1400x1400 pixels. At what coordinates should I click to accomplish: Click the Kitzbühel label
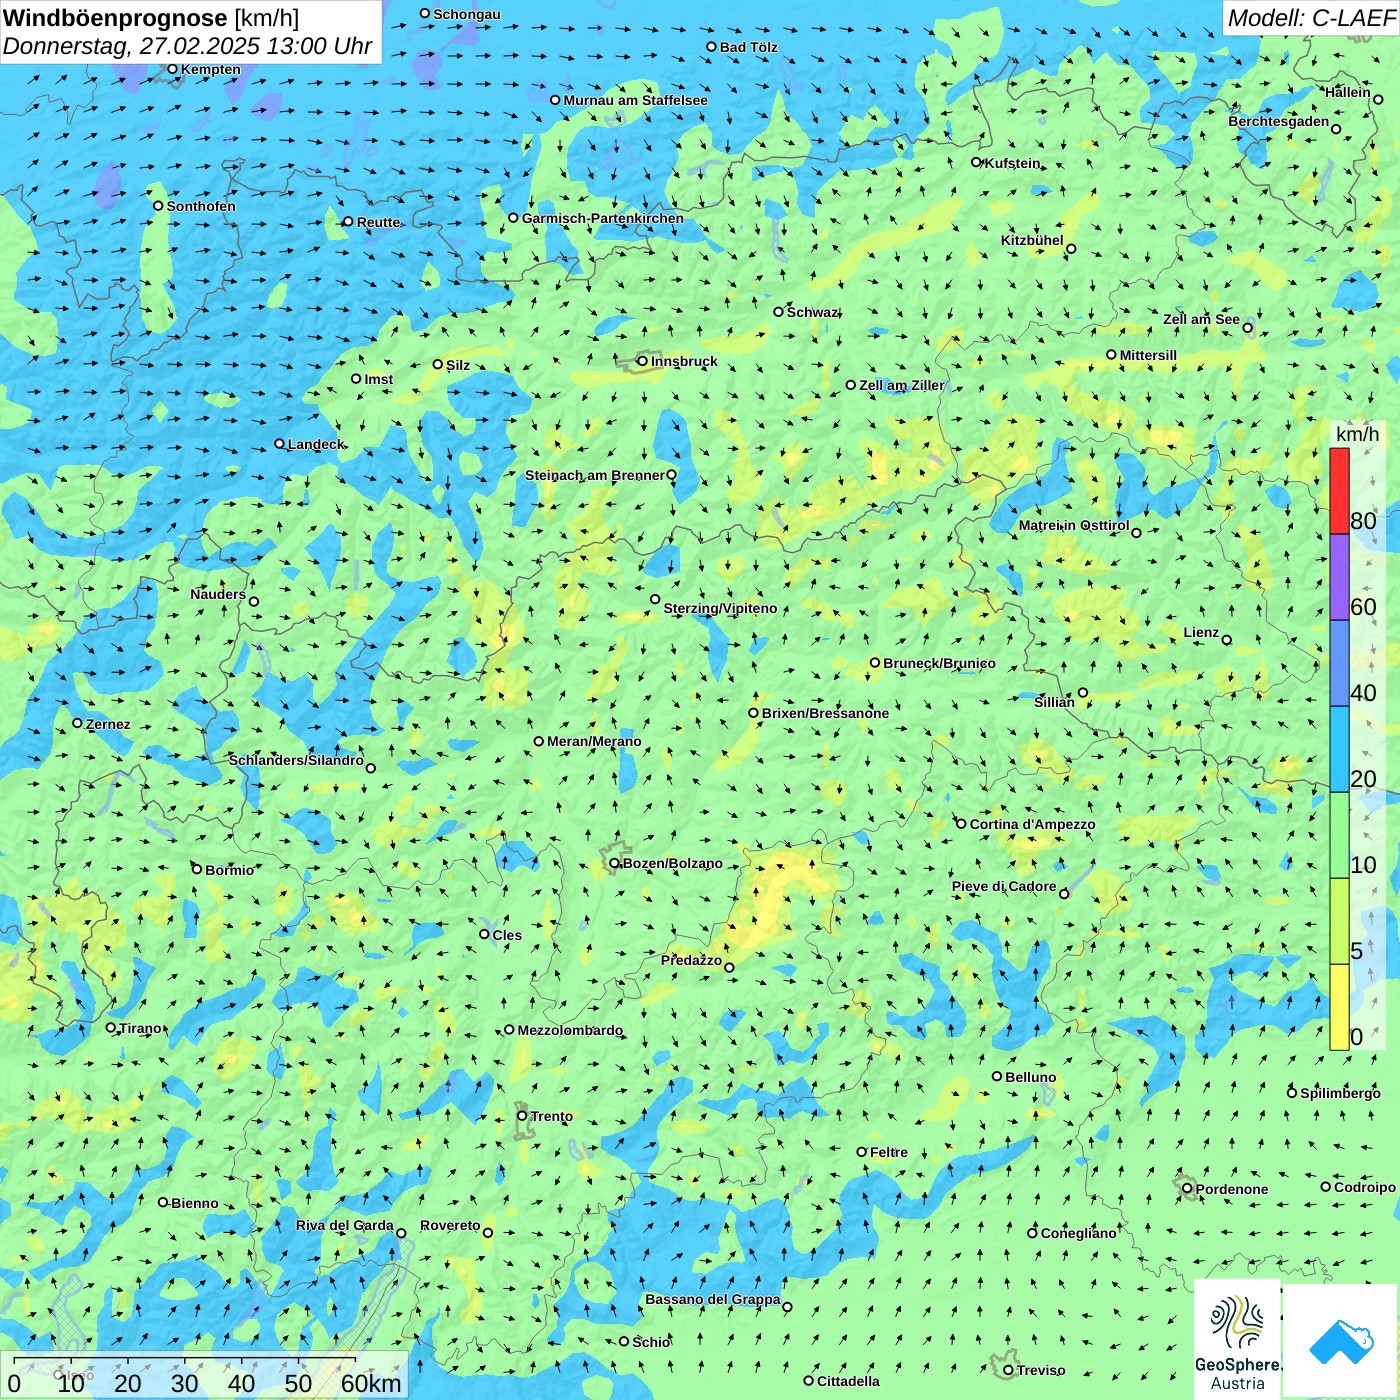point(1032,240)
